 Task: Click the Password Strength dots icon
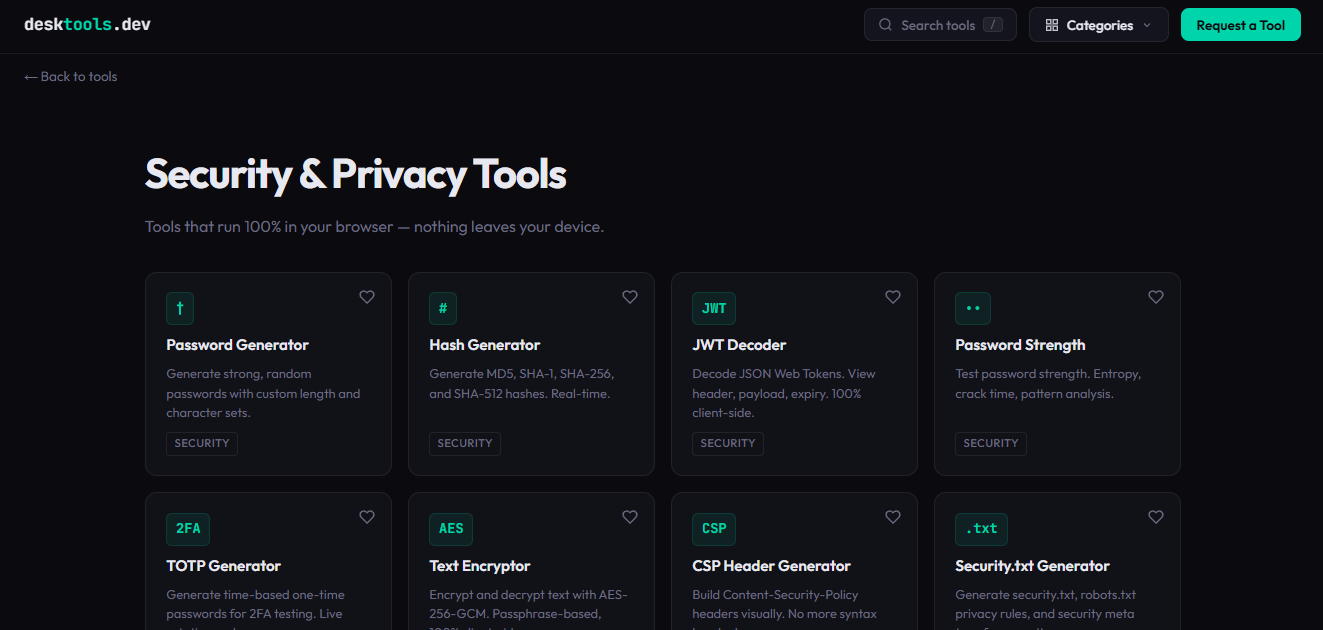click(x=972, y=308)
